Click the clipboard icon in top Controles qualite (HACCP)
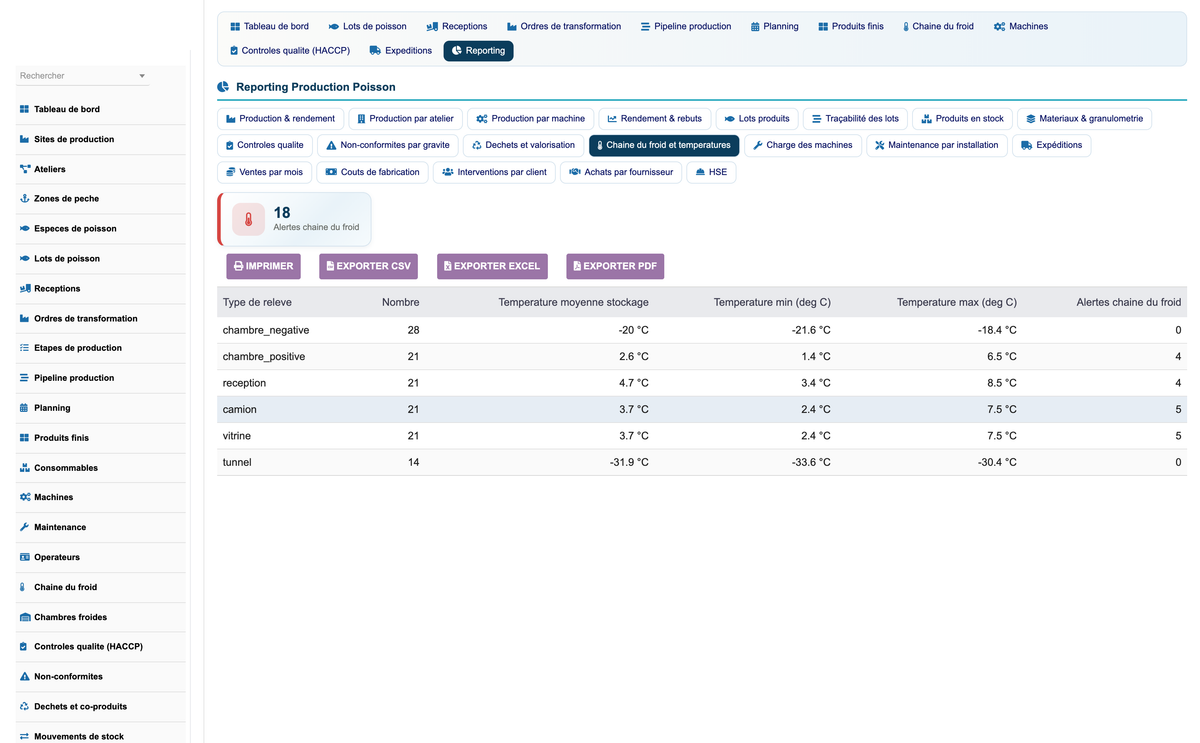 click(233, 50)
